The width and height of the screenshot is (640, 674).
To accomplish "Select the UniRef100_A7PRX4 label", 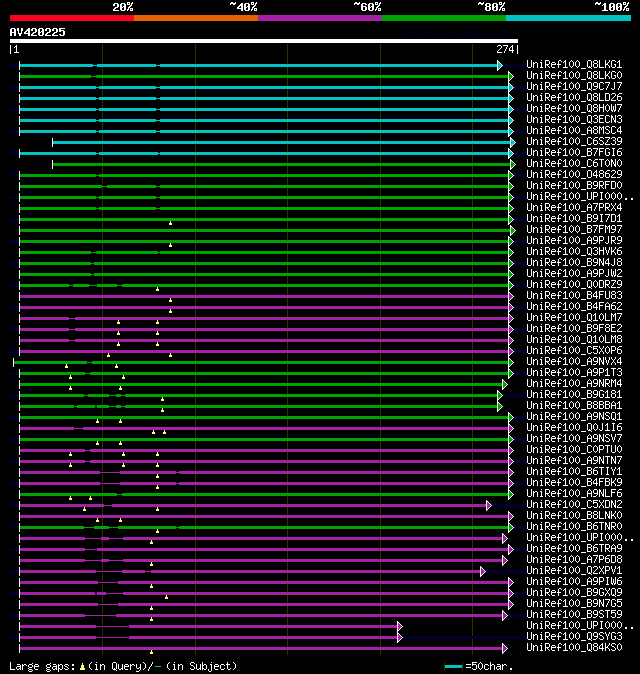I will pyautogui.click(x=574, y=208).
